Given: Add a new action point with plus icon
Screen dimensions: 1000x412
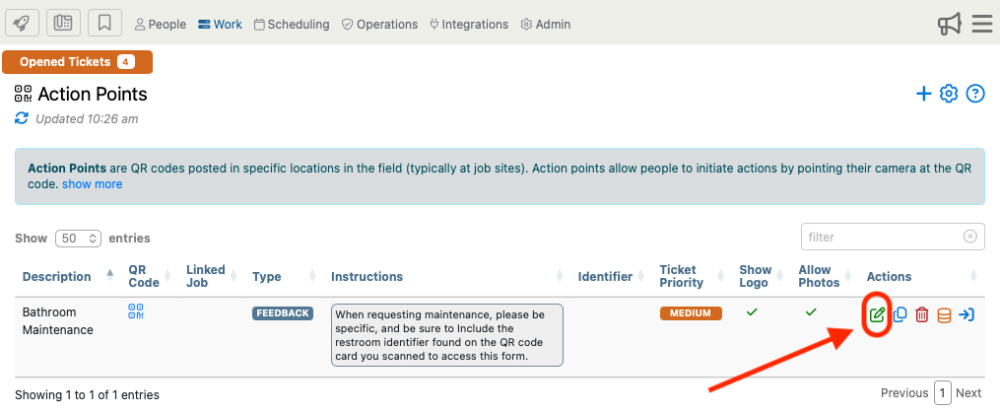Looking at the screenshot, I should click(x=924, y=94).
